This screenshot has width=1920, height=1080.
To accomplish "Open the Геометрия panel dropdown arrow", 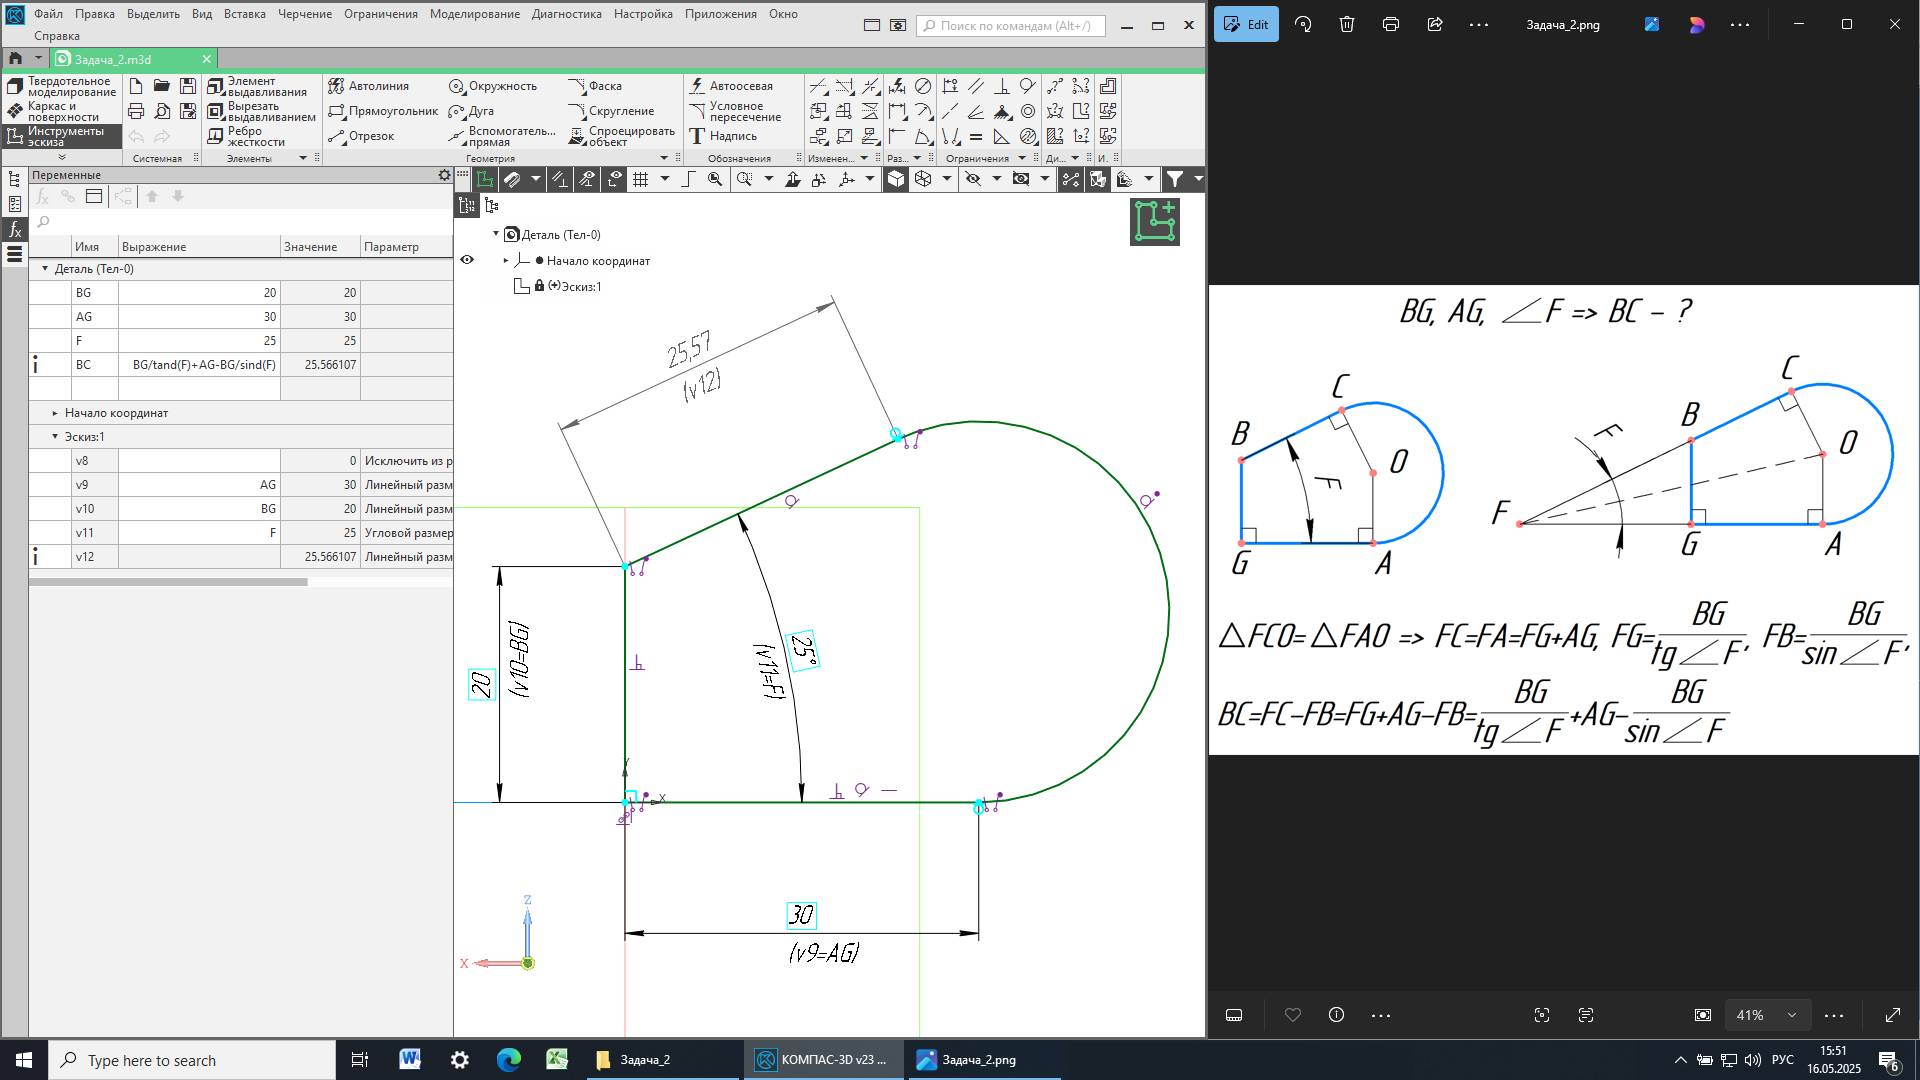I will coord(663,158).
